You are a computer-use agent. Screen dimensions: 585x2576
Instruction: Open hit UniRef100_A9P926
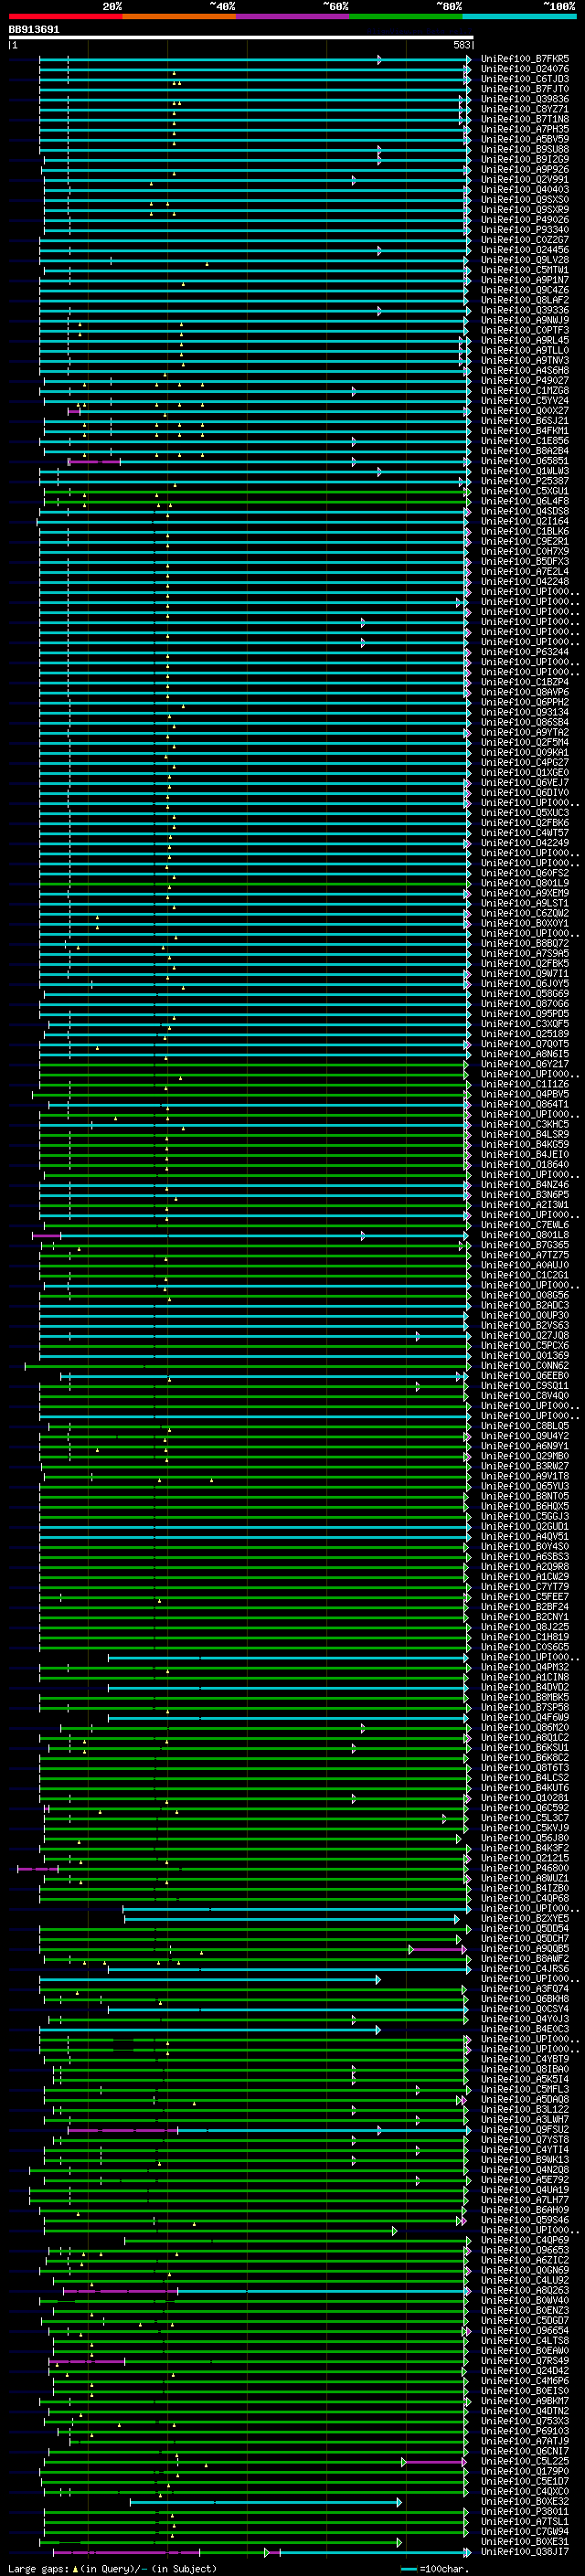pos(525,169)
